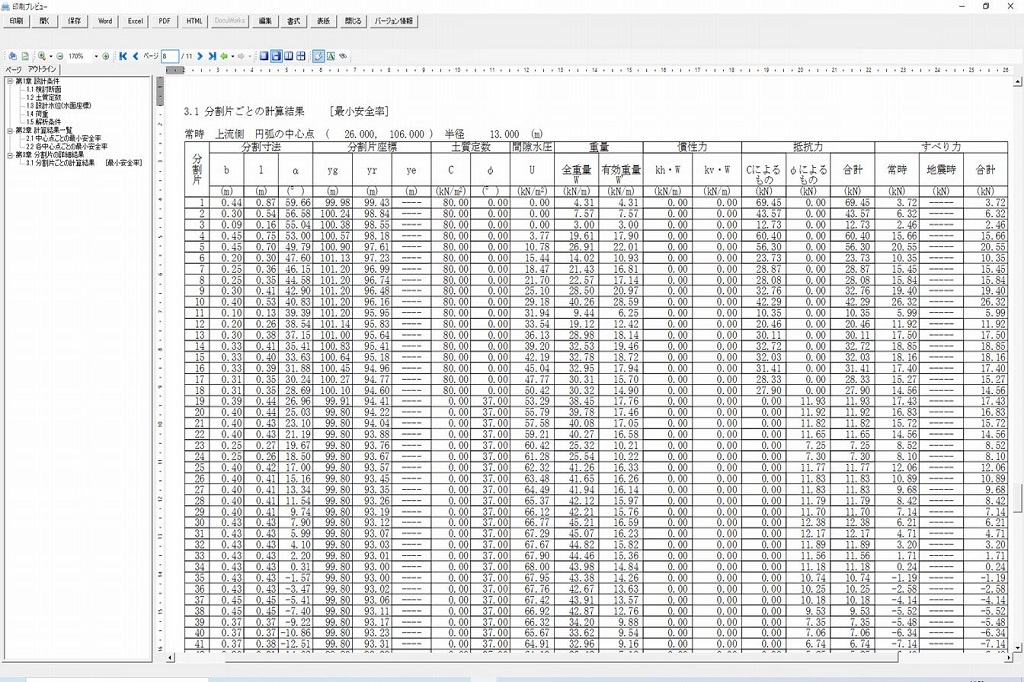Click the 土質定数 table header
The image size is (1024, 682).
click(x=470, y=148)
